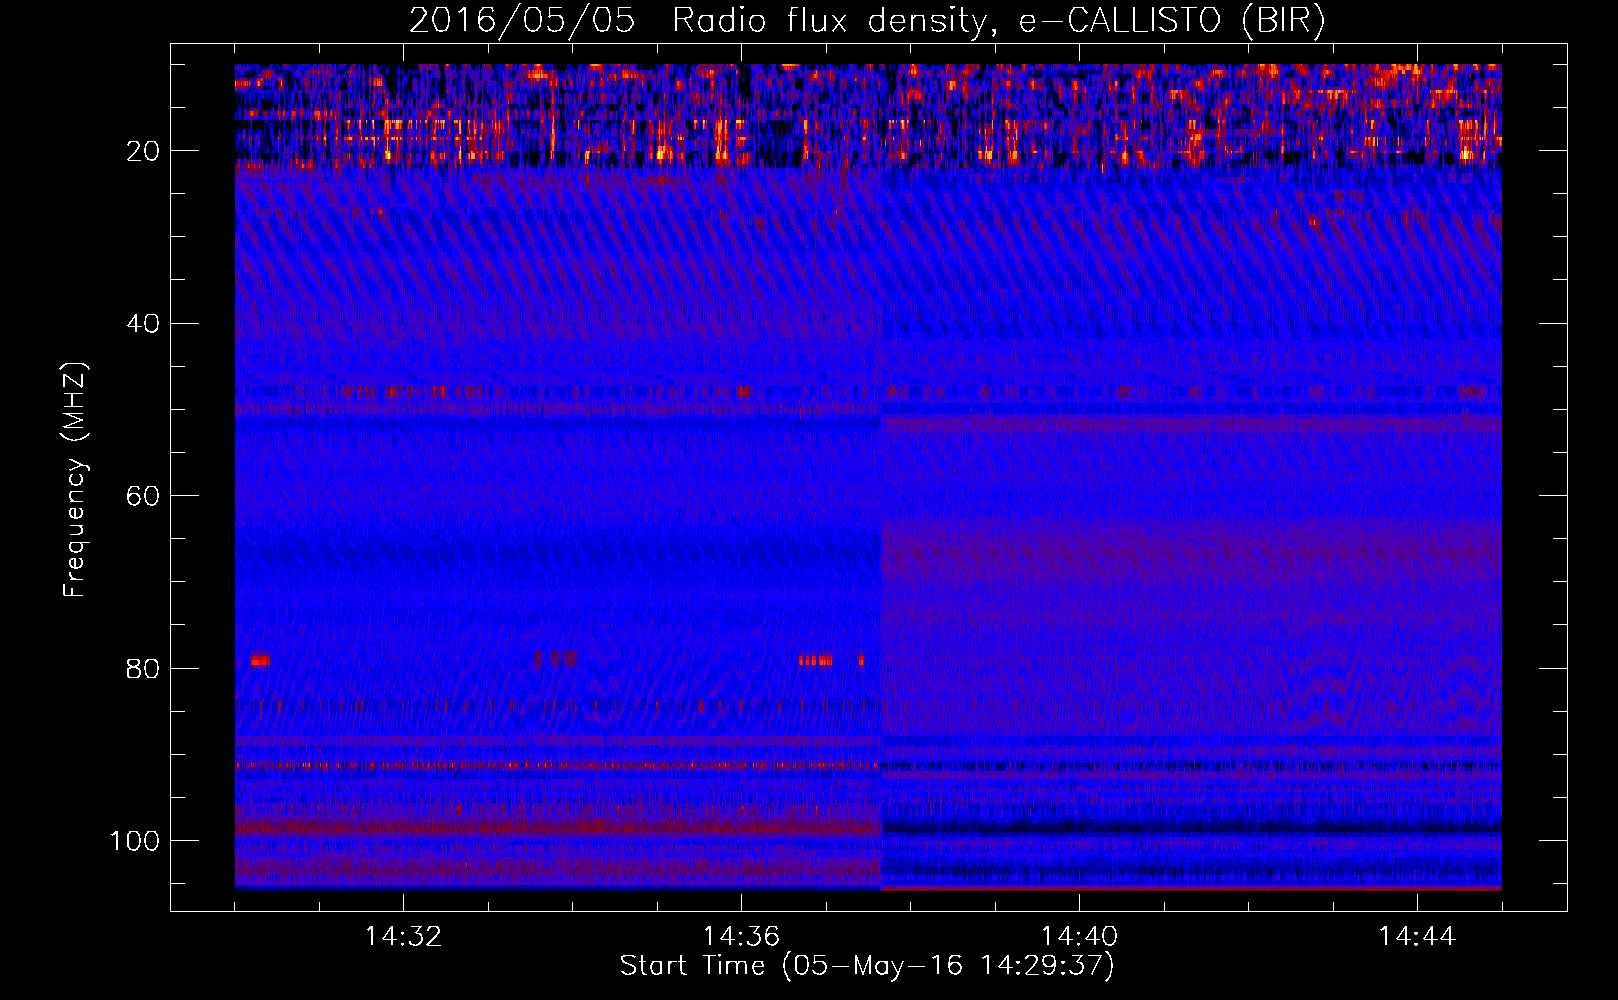1618x1000 pixels.
Task: Click the red line at the spectrogram's bottom right edge
Action: point(1191,888)
